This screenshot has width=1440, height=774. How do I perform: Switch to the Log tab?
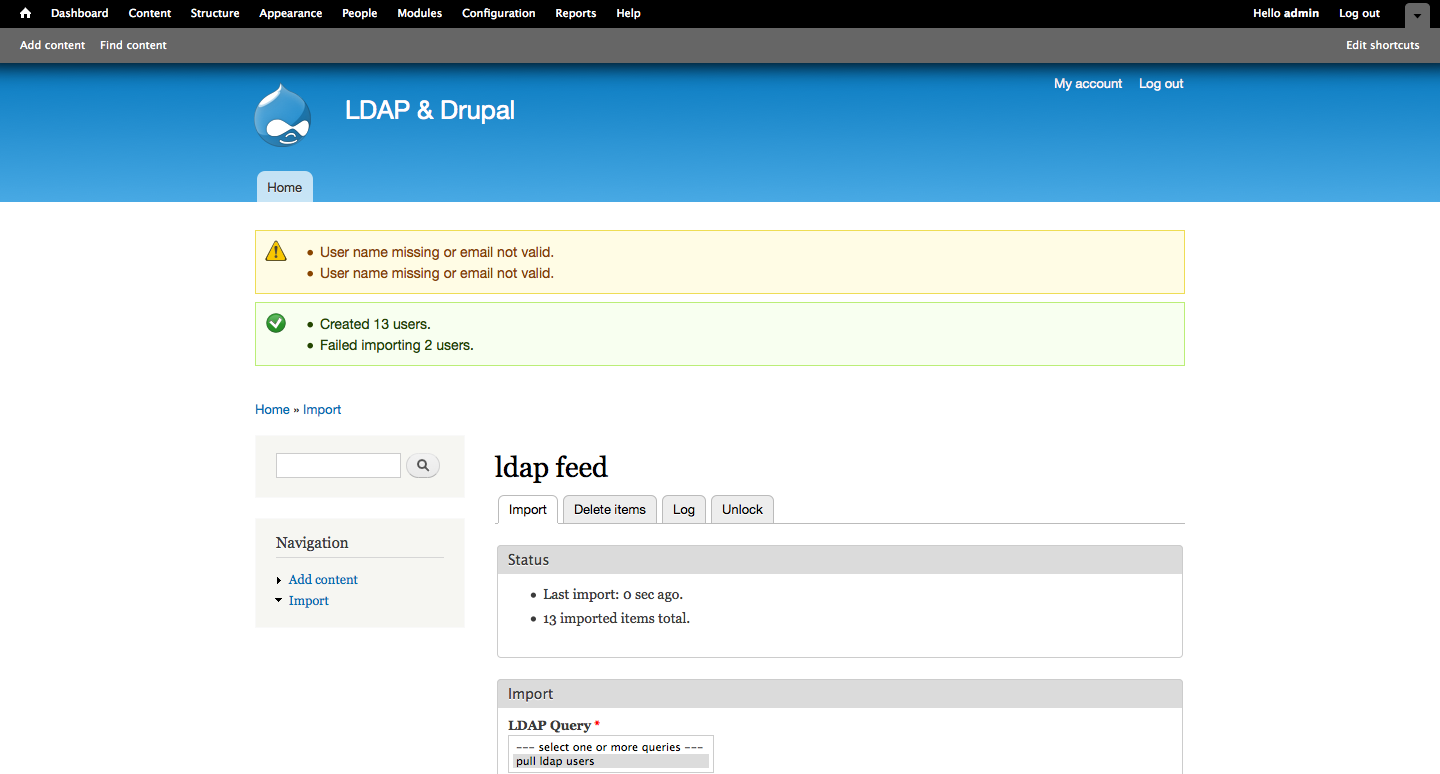pyautogui.click(x=684, y=509)
